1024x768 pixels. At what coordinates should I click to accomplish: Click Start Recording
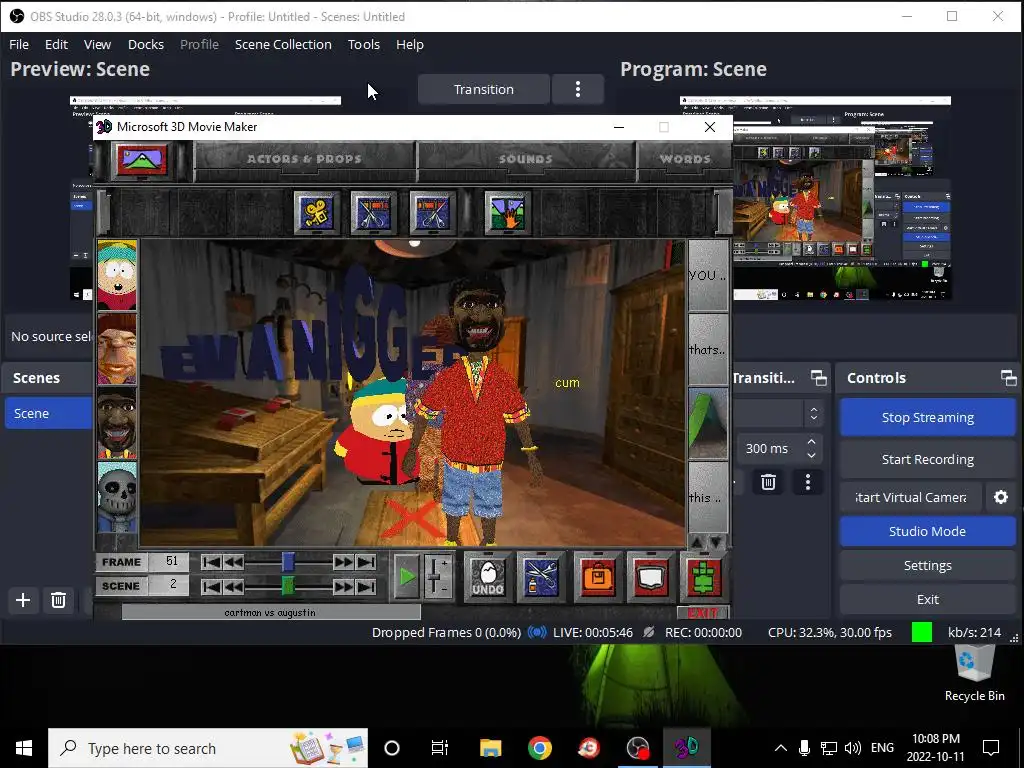point(927,459)
